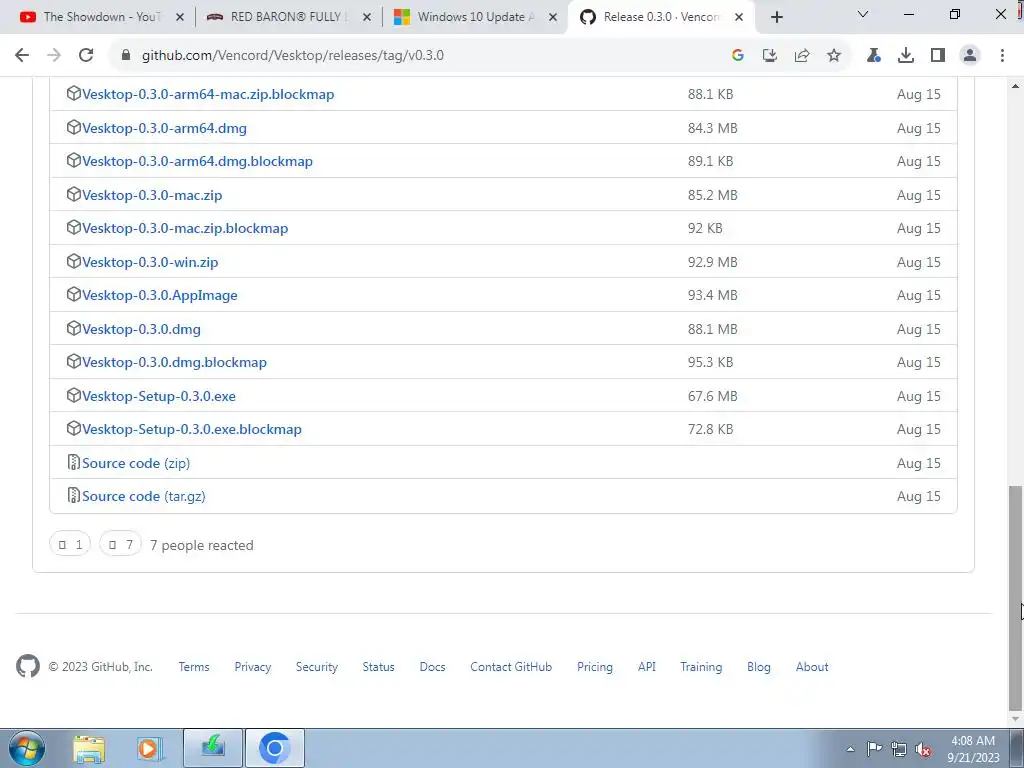Open the Training footer link
The height and width of the screenshot is (768, 1024).
[701, 667]
